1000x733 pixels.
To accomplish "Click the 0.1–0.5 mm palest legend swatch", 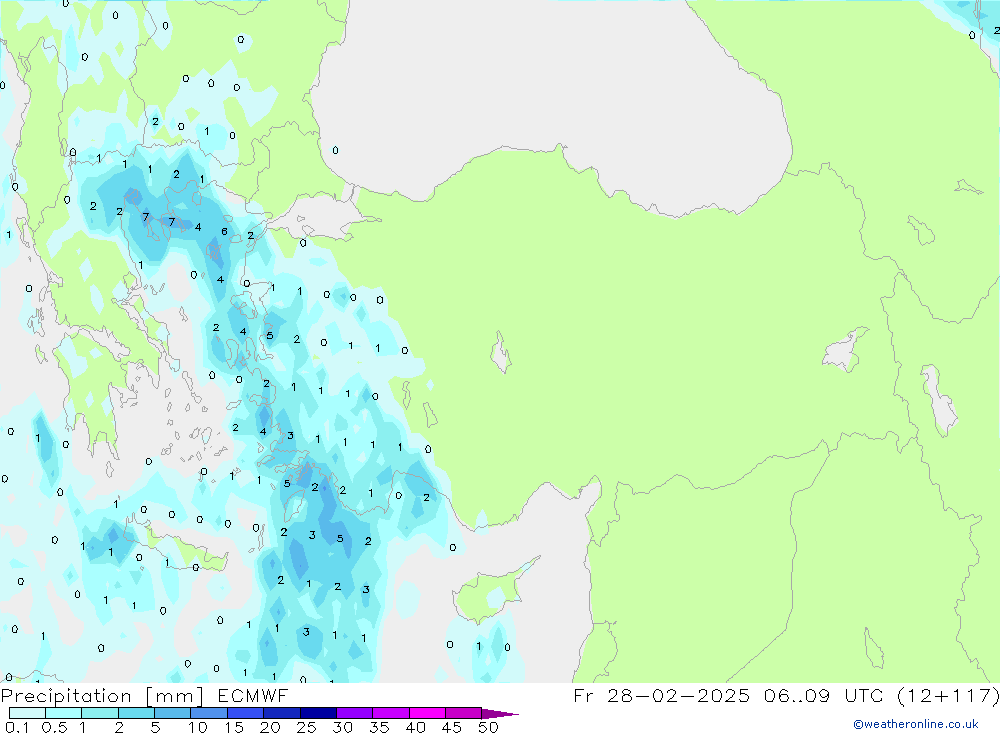I will 27,713.
